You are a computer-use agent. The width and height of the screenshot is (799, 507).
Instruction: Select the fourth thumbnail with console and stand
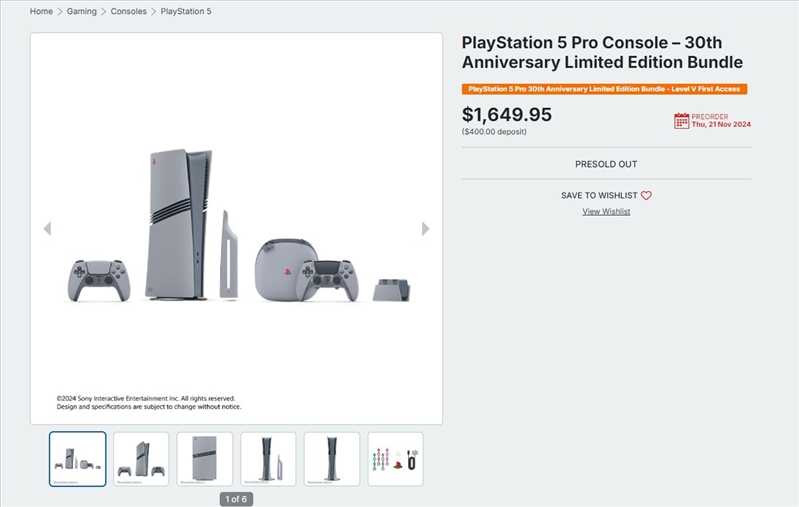click(268, 459)
